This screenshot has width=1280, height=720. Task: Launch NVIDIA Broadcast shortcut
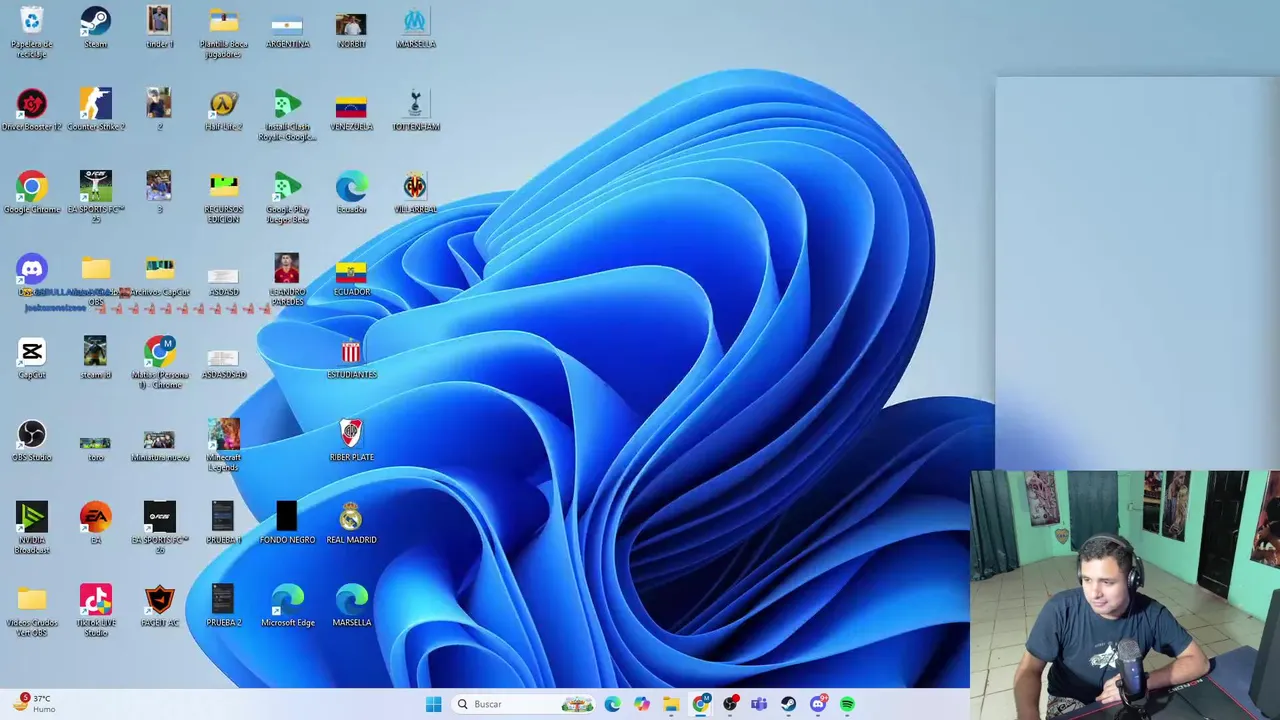[32, 528]
